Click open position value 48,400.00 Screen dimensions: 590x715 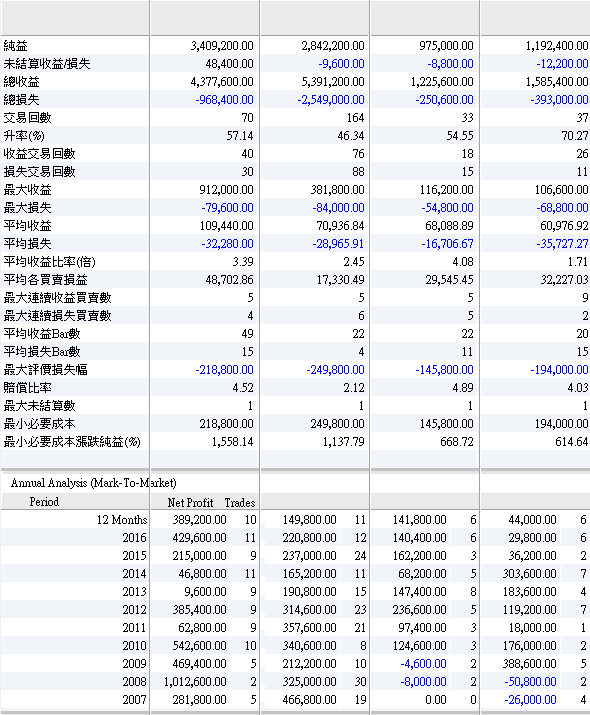(x=229, y=64)
